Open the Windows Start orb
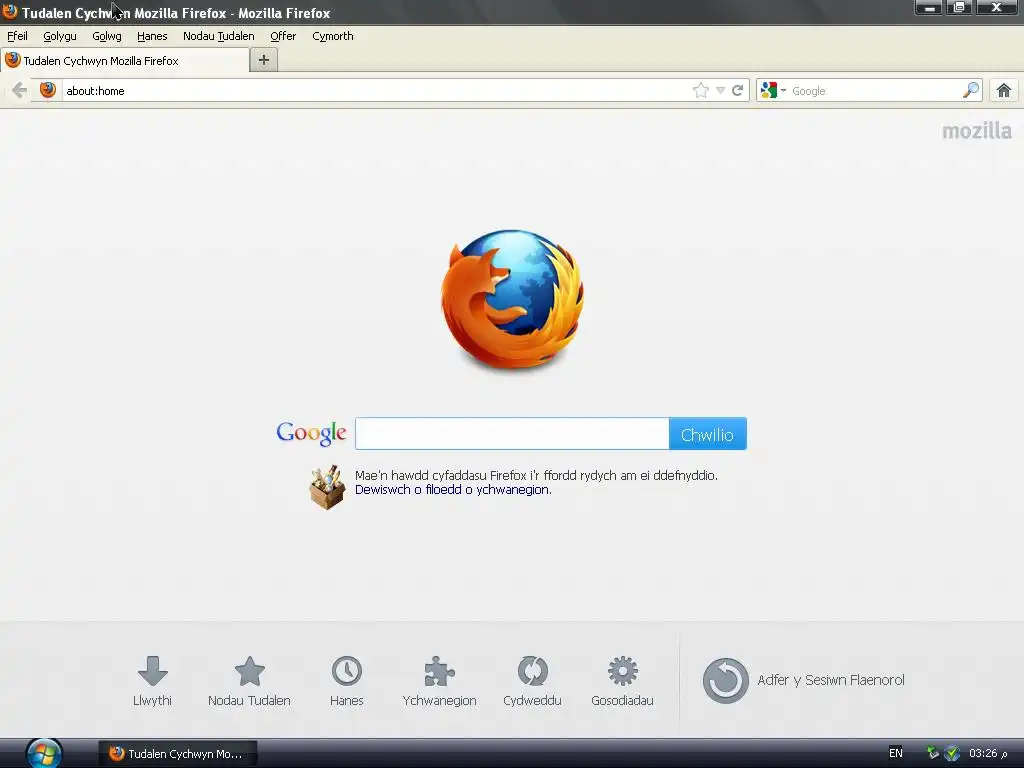The image size is (1024, 768). click(44, 753)
